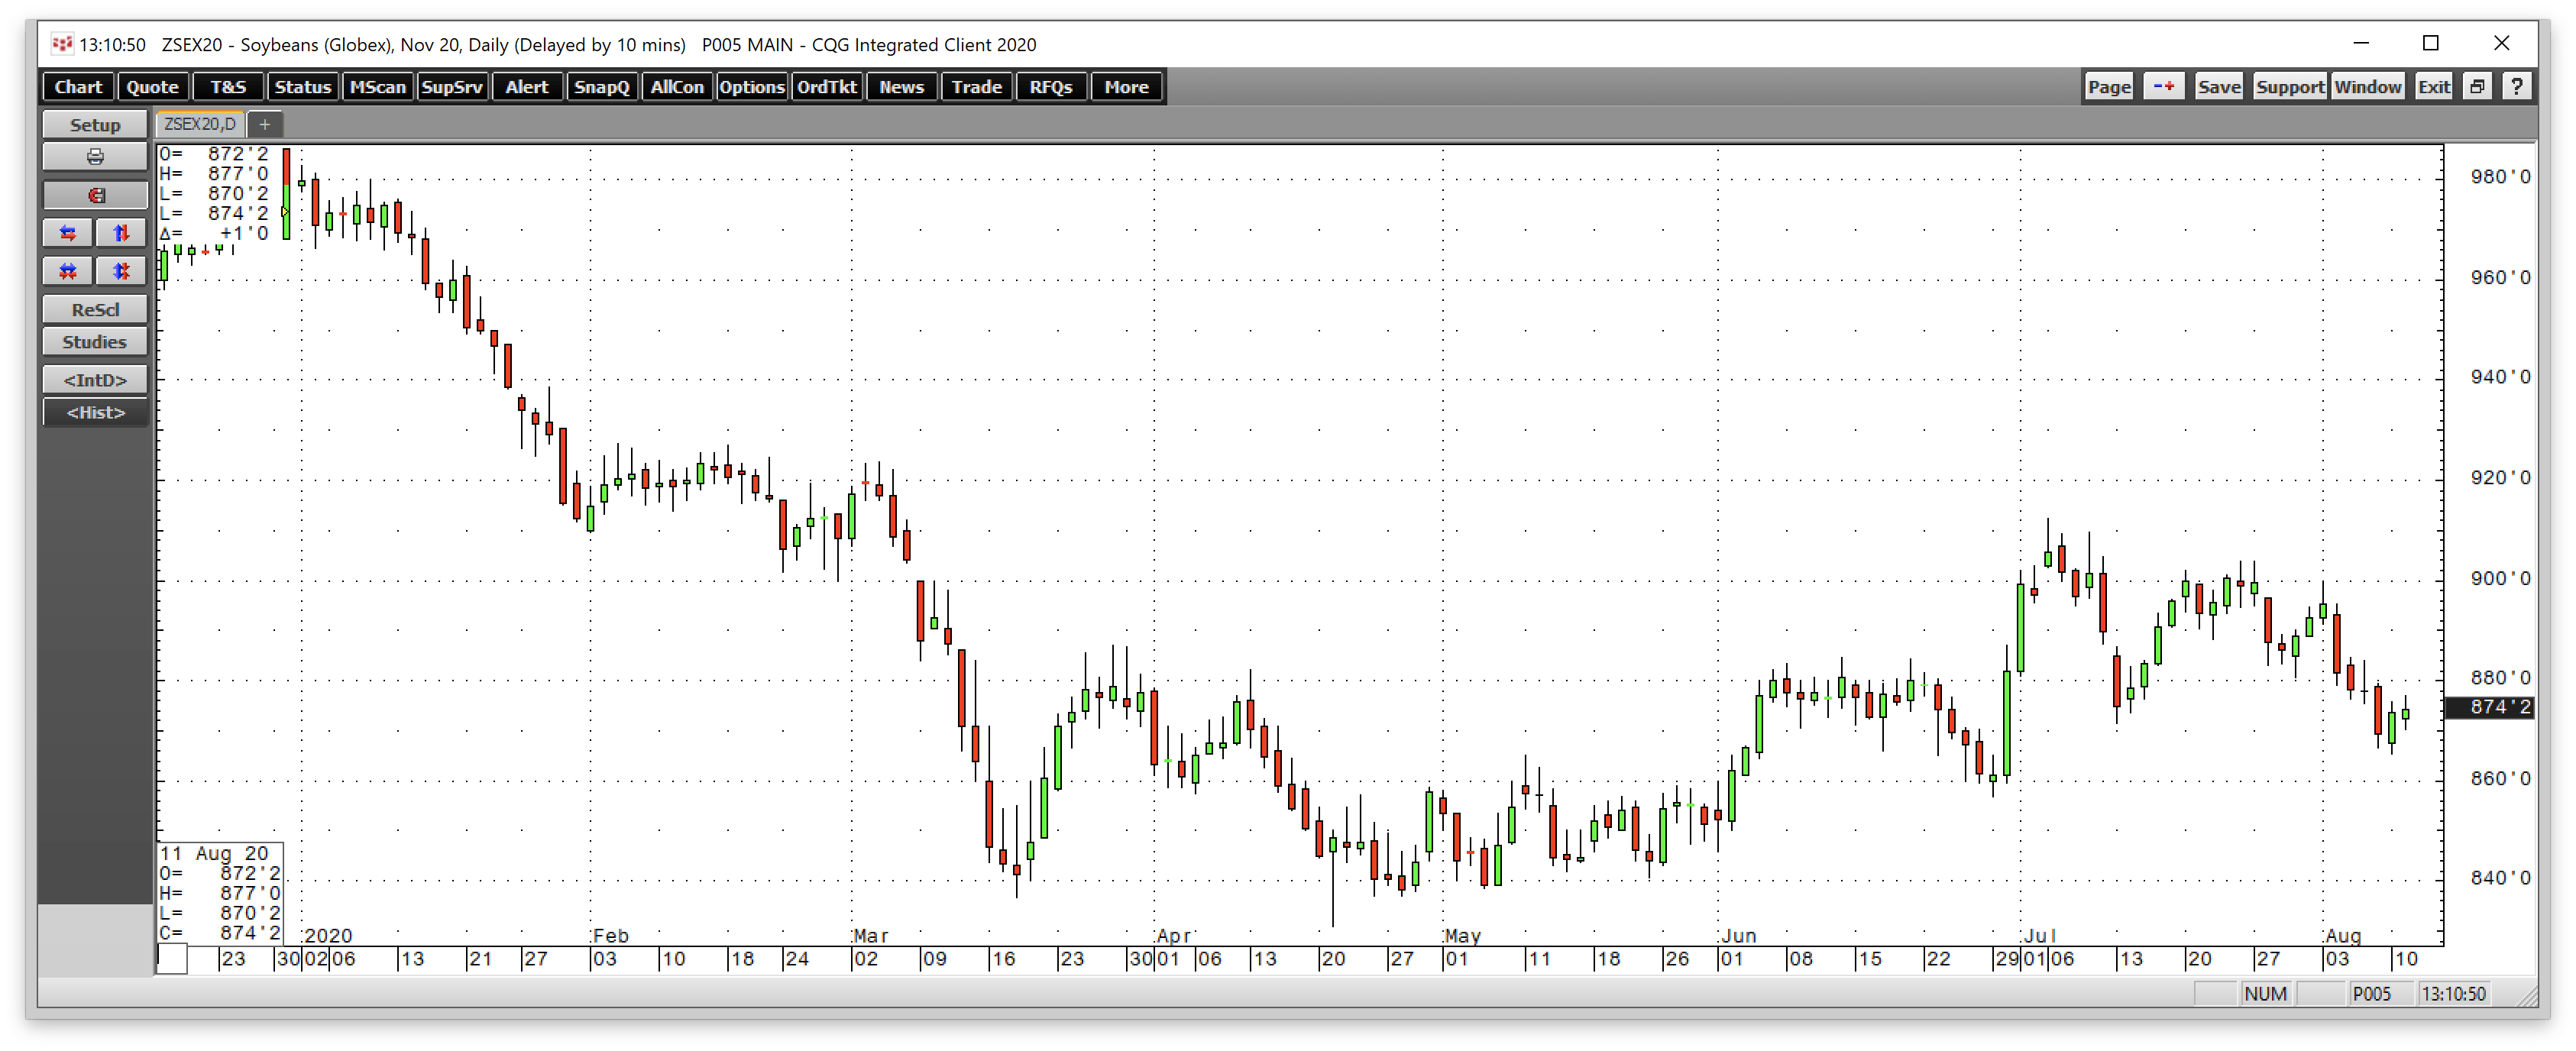
Task: Click the red-green price range bar indicator
Action: click(286, 193)
